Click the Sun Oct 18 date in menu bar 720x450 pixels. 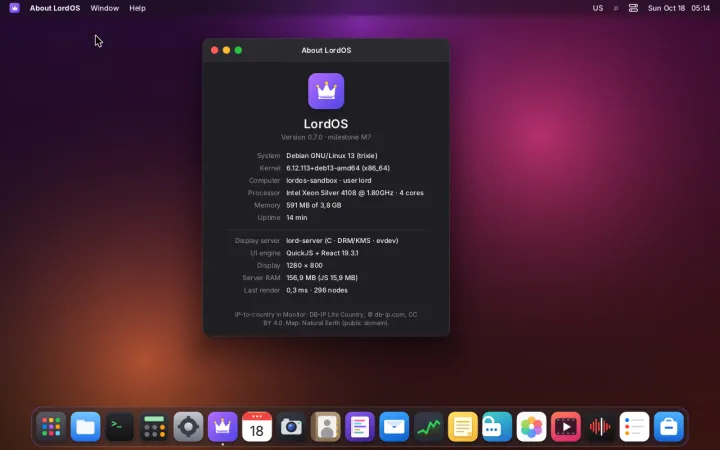[x=666, y=8]
